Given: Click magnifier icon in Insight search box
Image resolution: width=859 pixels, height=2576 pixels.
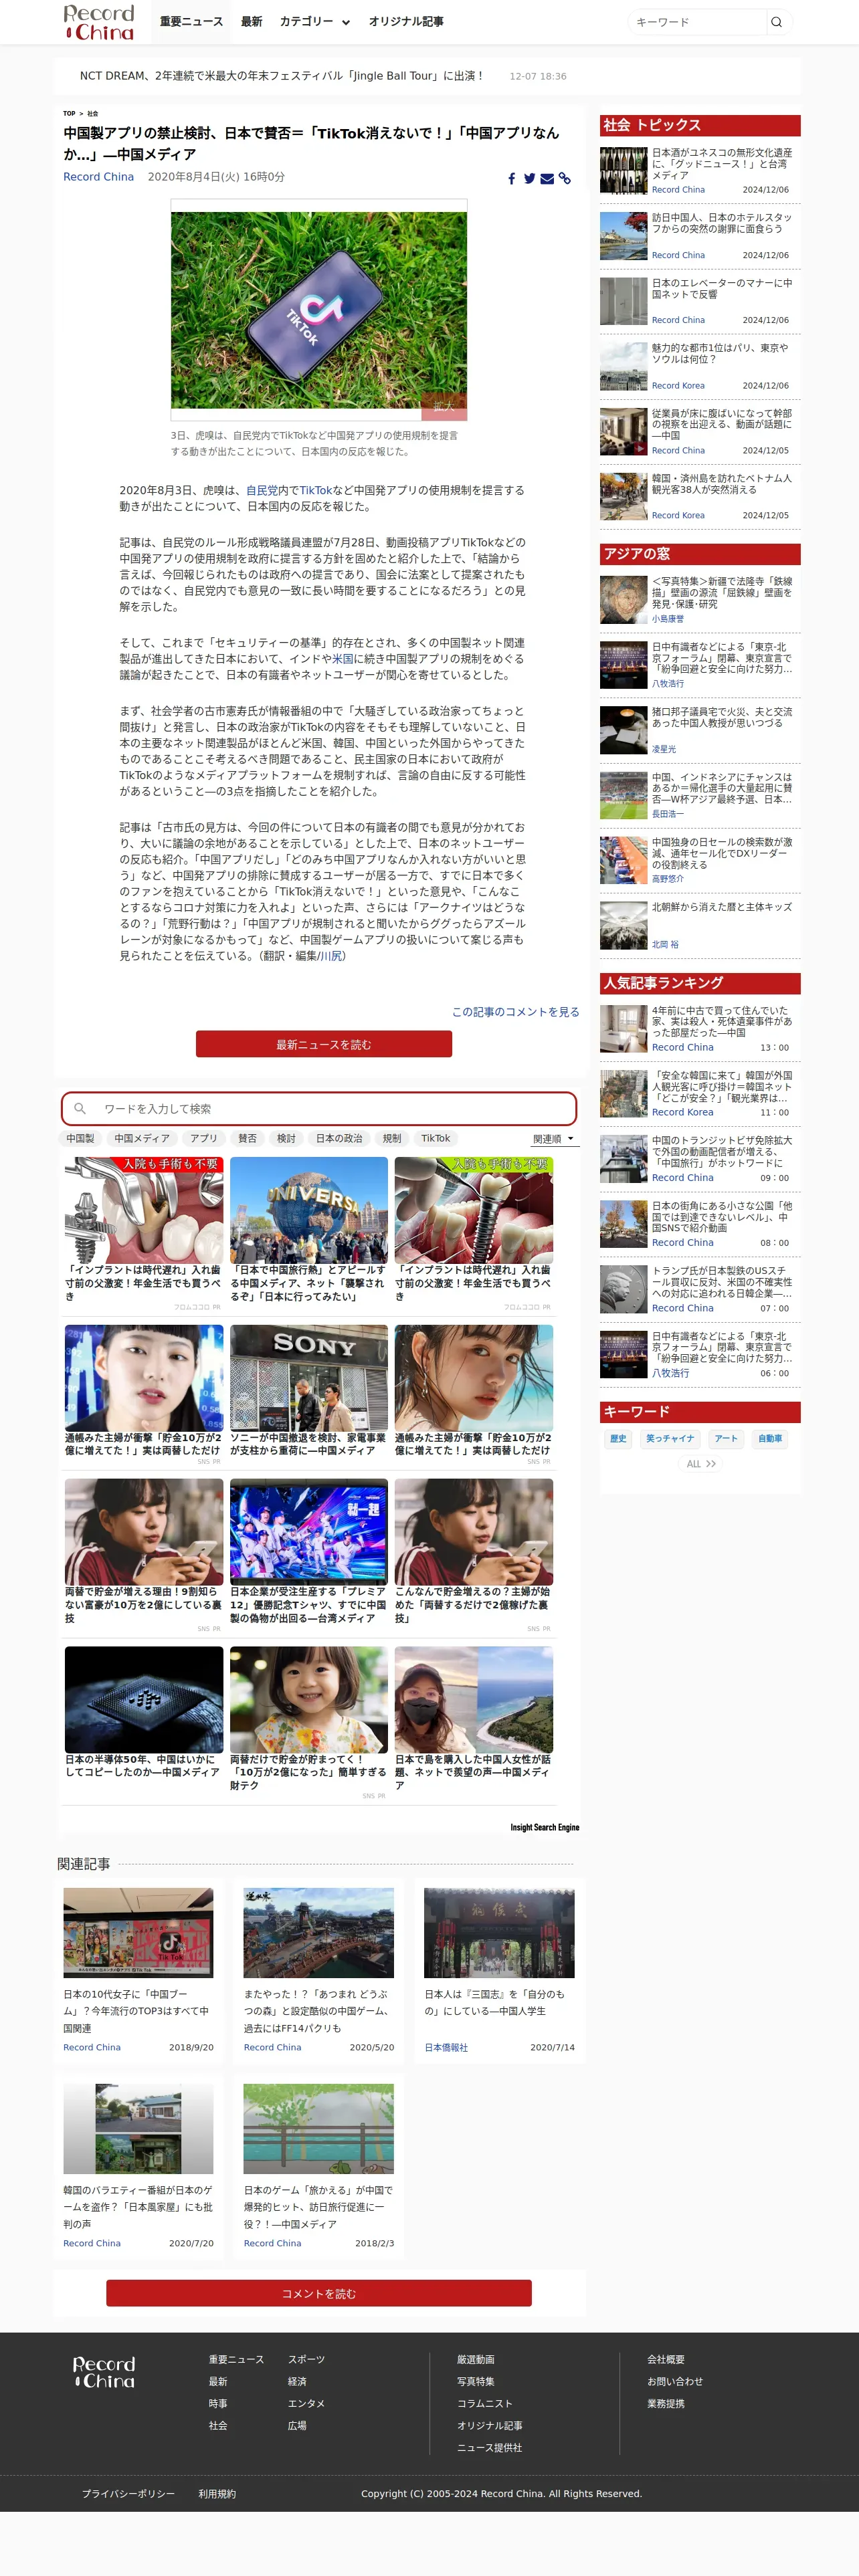Looking at the screenshot, I should [x=80, y=1108].
